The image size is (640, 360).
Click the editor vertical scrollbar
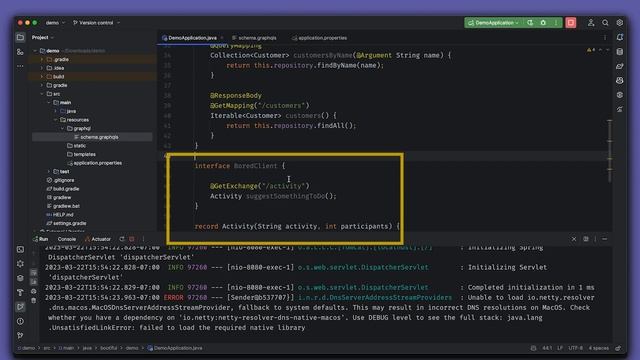[609, 151]
